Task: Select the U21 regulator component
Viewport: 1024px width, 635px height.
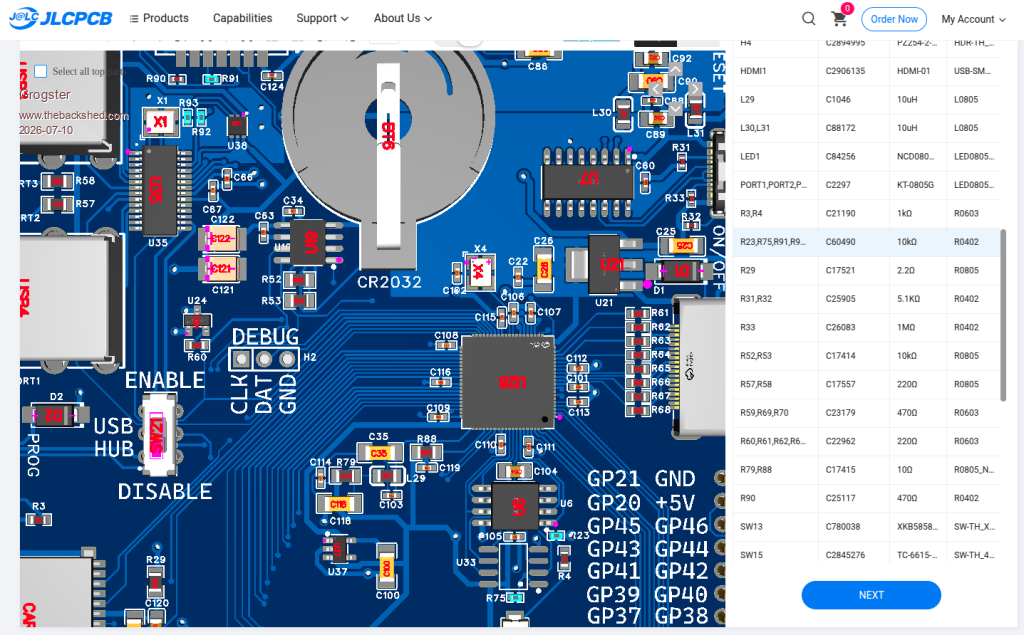Action: point(604,265)
